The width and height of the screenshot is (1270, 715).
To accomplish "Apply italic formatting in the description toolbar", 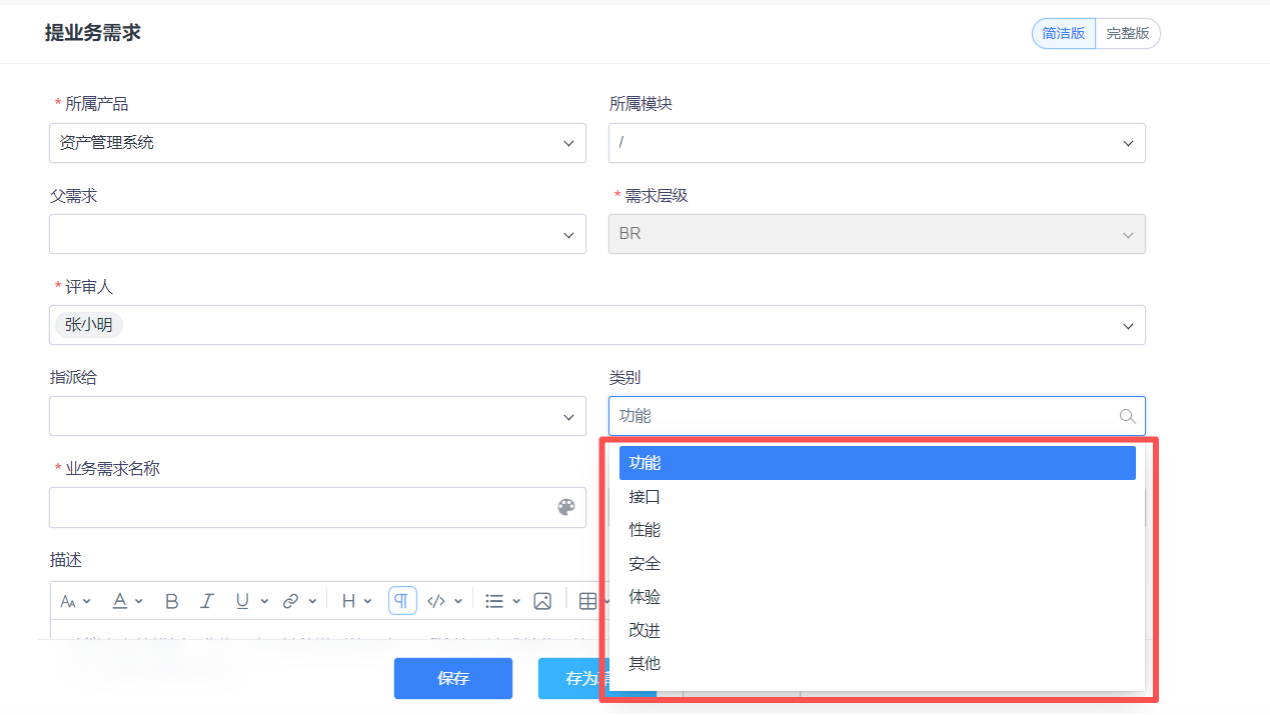I will pyautogui.click(x=206, y=600).
